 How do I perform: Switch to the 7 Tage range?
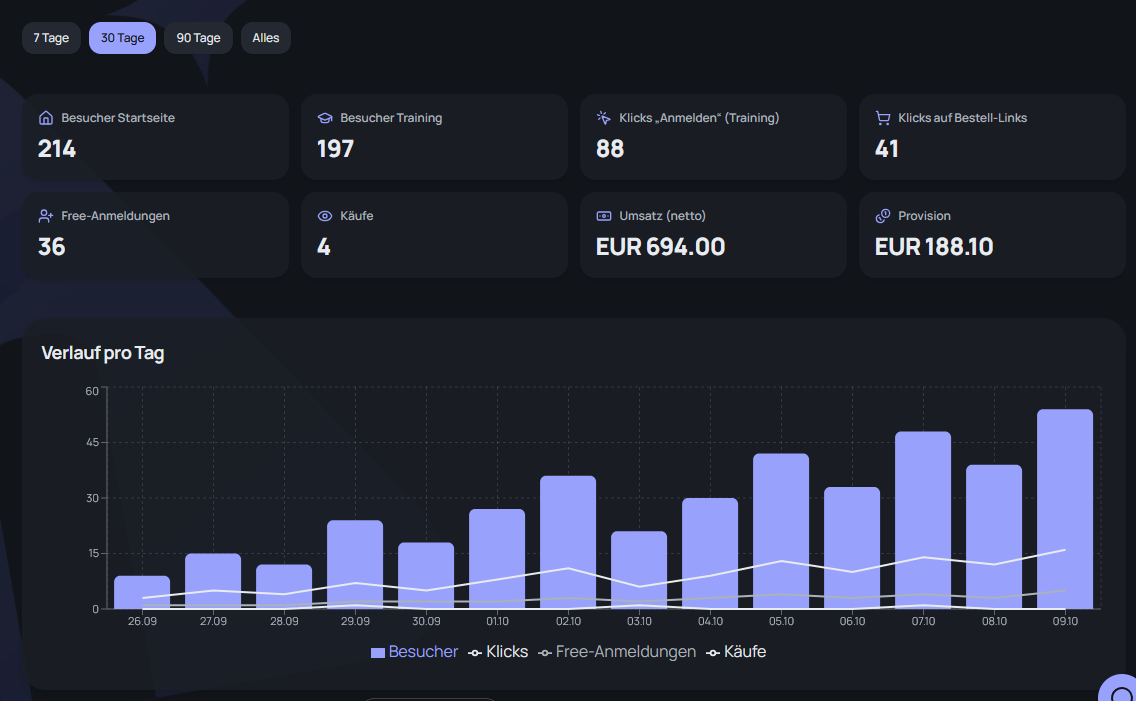[x=51, y=38]
